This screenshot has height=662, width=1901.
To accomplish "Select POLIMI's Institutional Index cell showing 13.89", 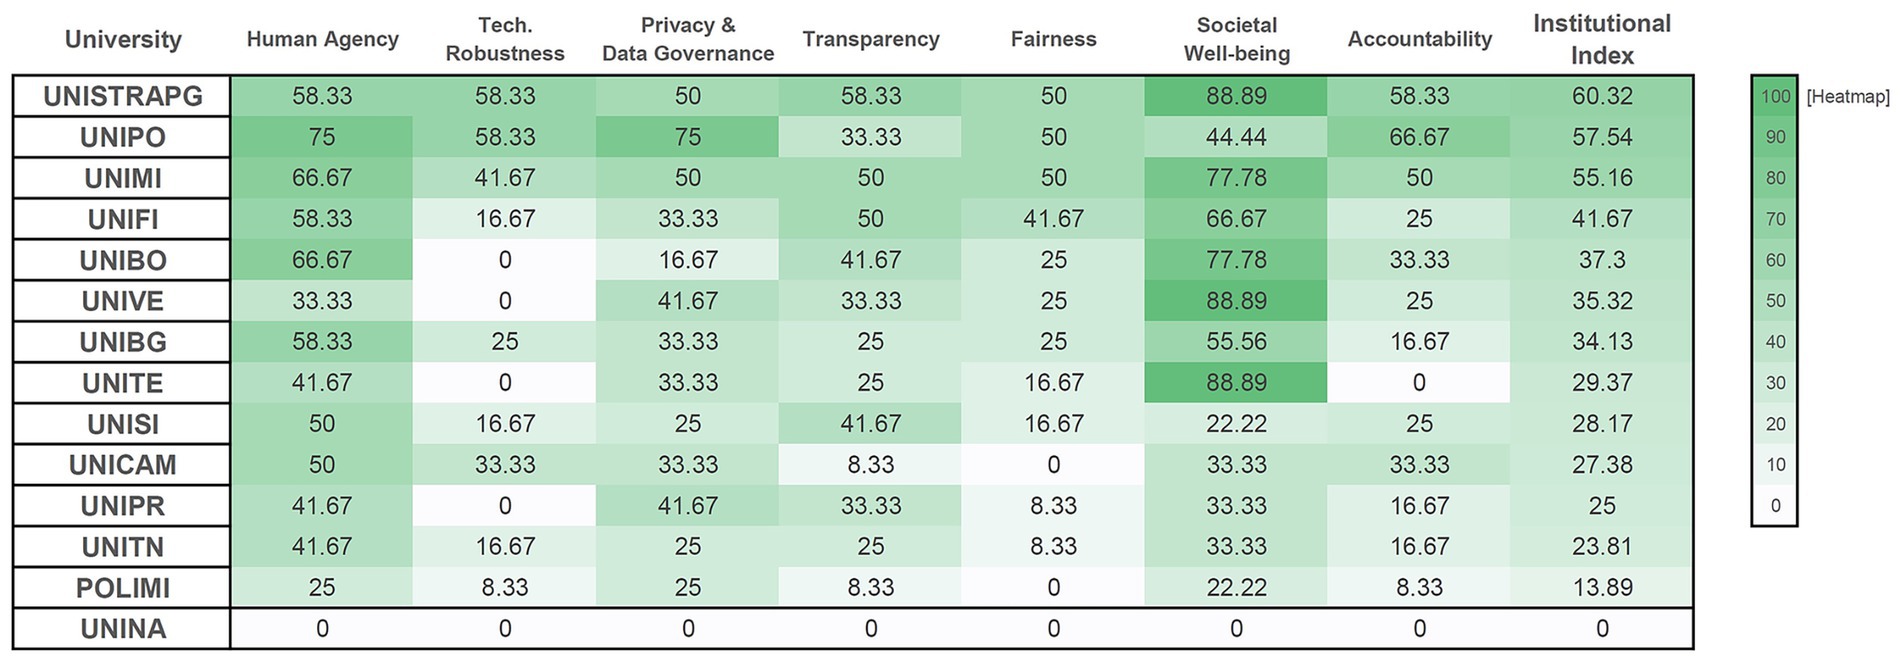I will pyautogui.click(x=1602, y=588).
